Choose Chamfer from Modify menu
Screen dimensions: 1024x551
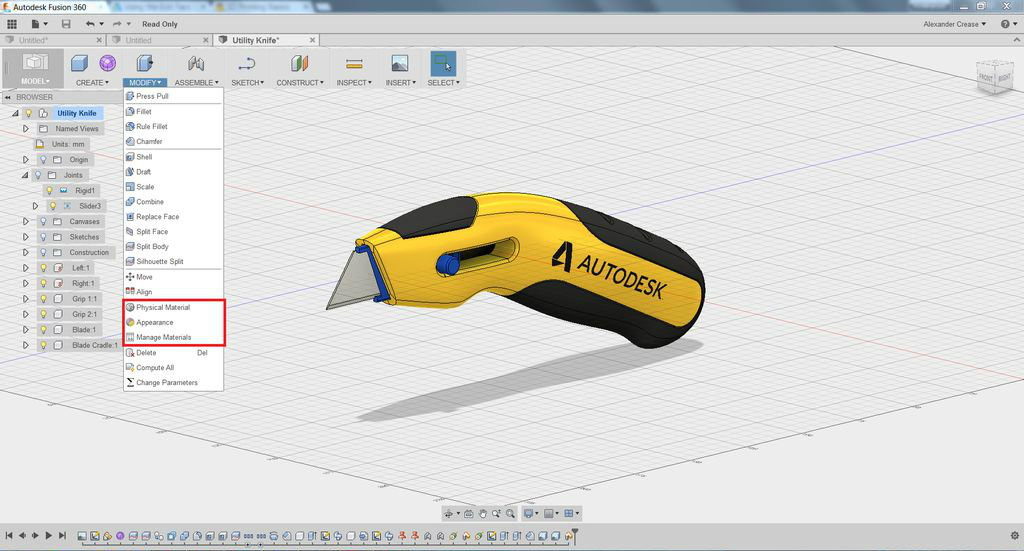[x=173, y=141]
